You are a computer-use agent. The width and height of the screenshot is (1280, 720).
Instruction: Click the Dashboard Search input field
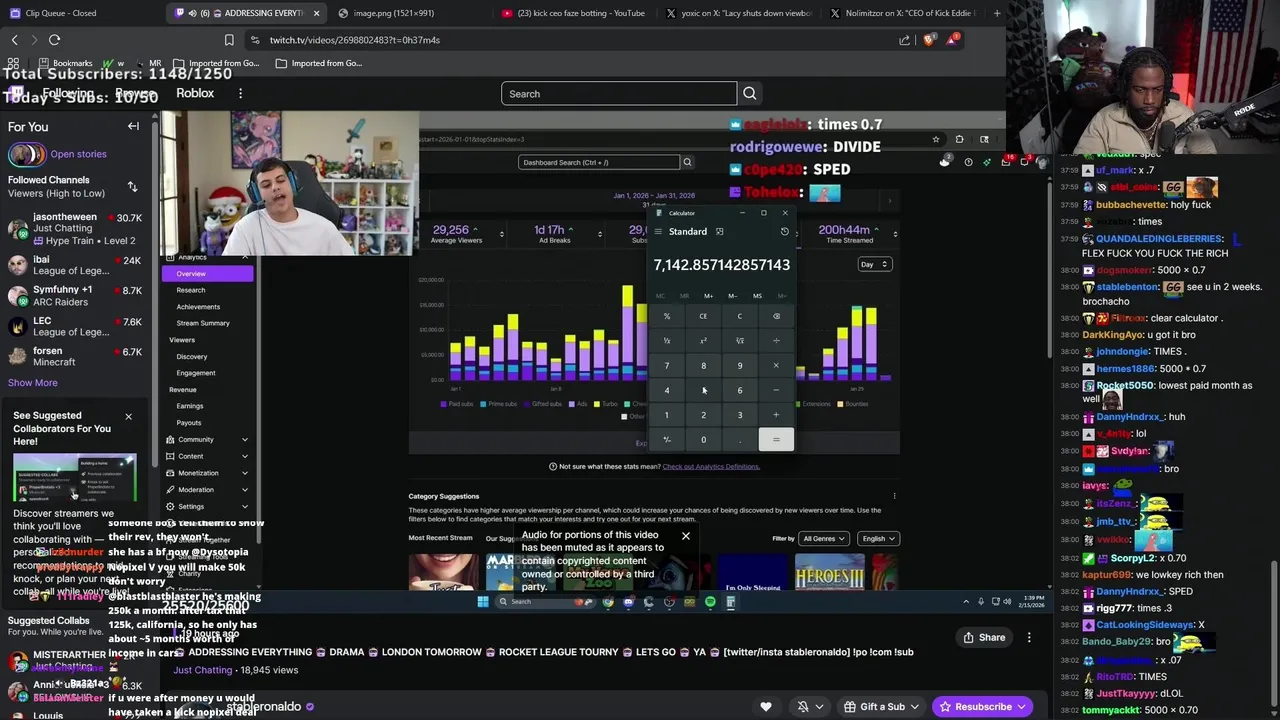tap(598, 162)
